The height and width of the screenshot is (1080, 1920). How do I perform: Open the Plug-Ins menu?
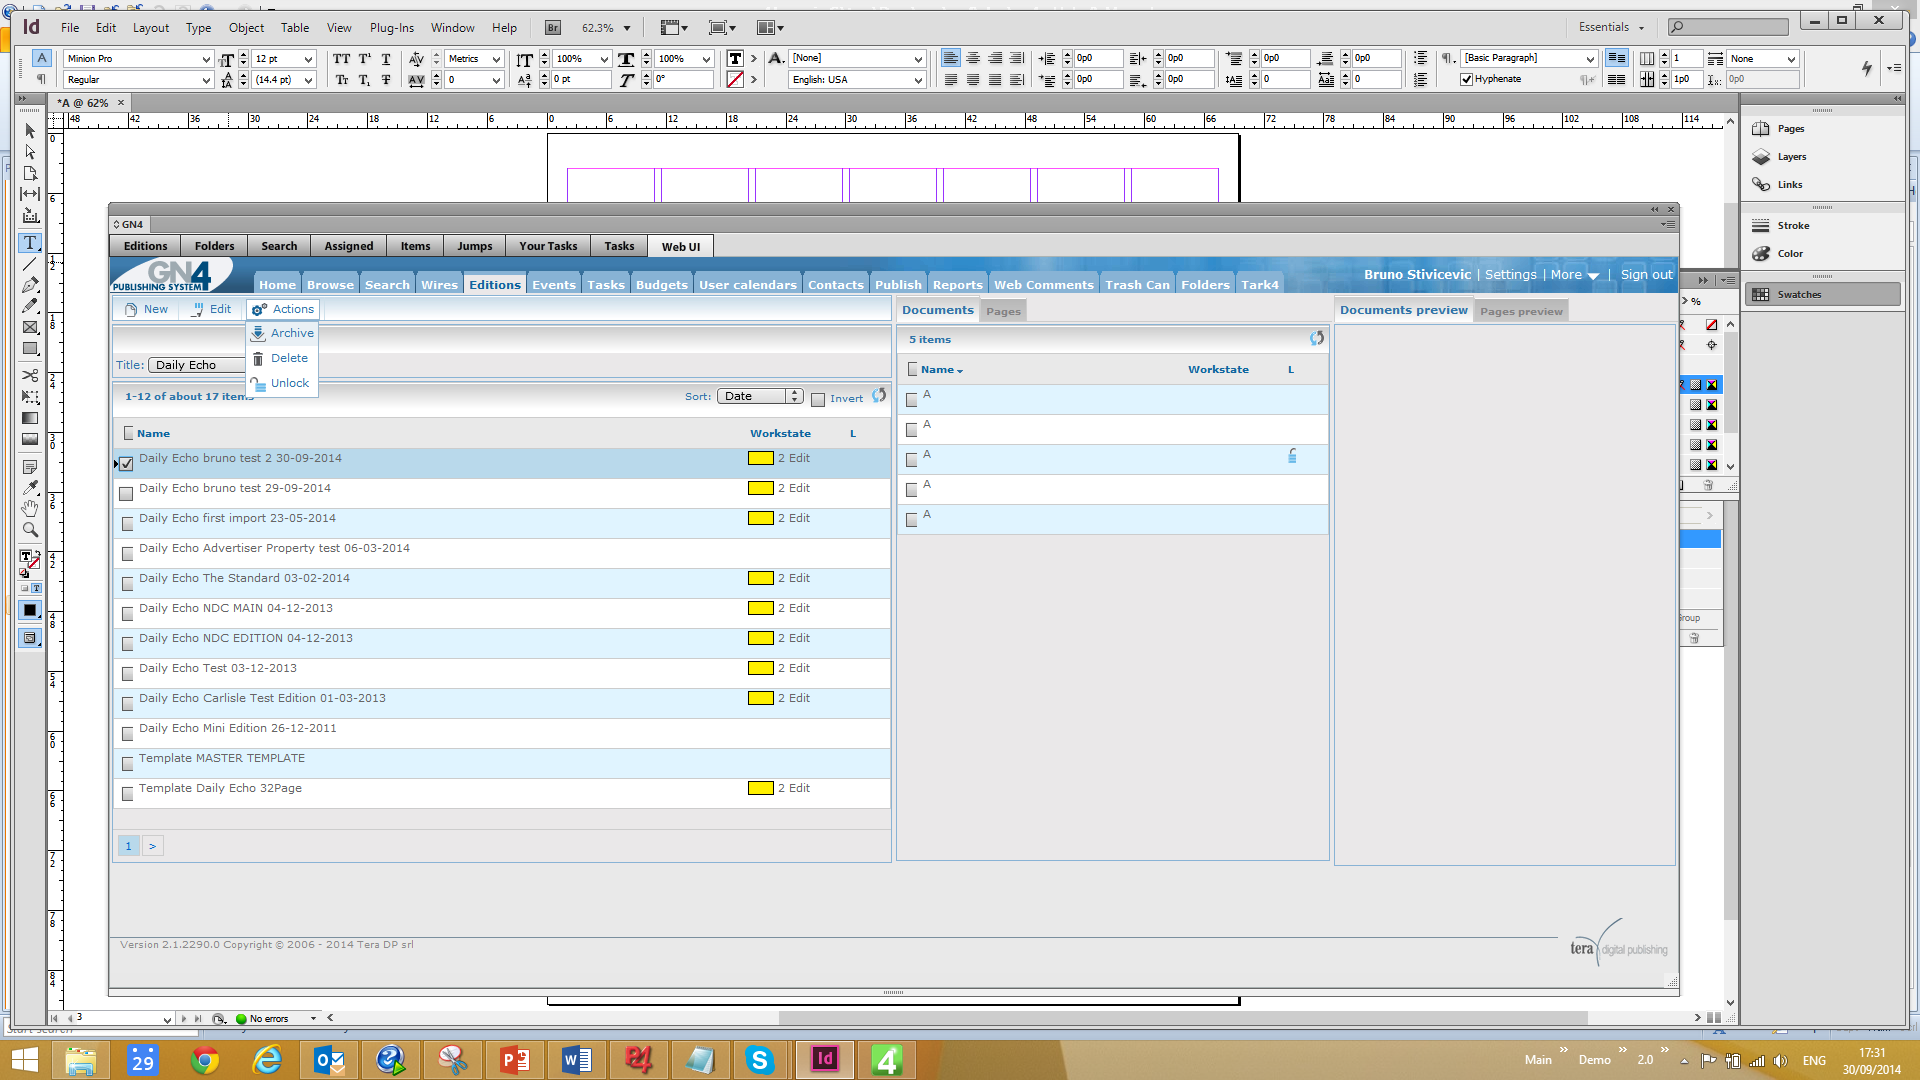(x=391, y=28)
